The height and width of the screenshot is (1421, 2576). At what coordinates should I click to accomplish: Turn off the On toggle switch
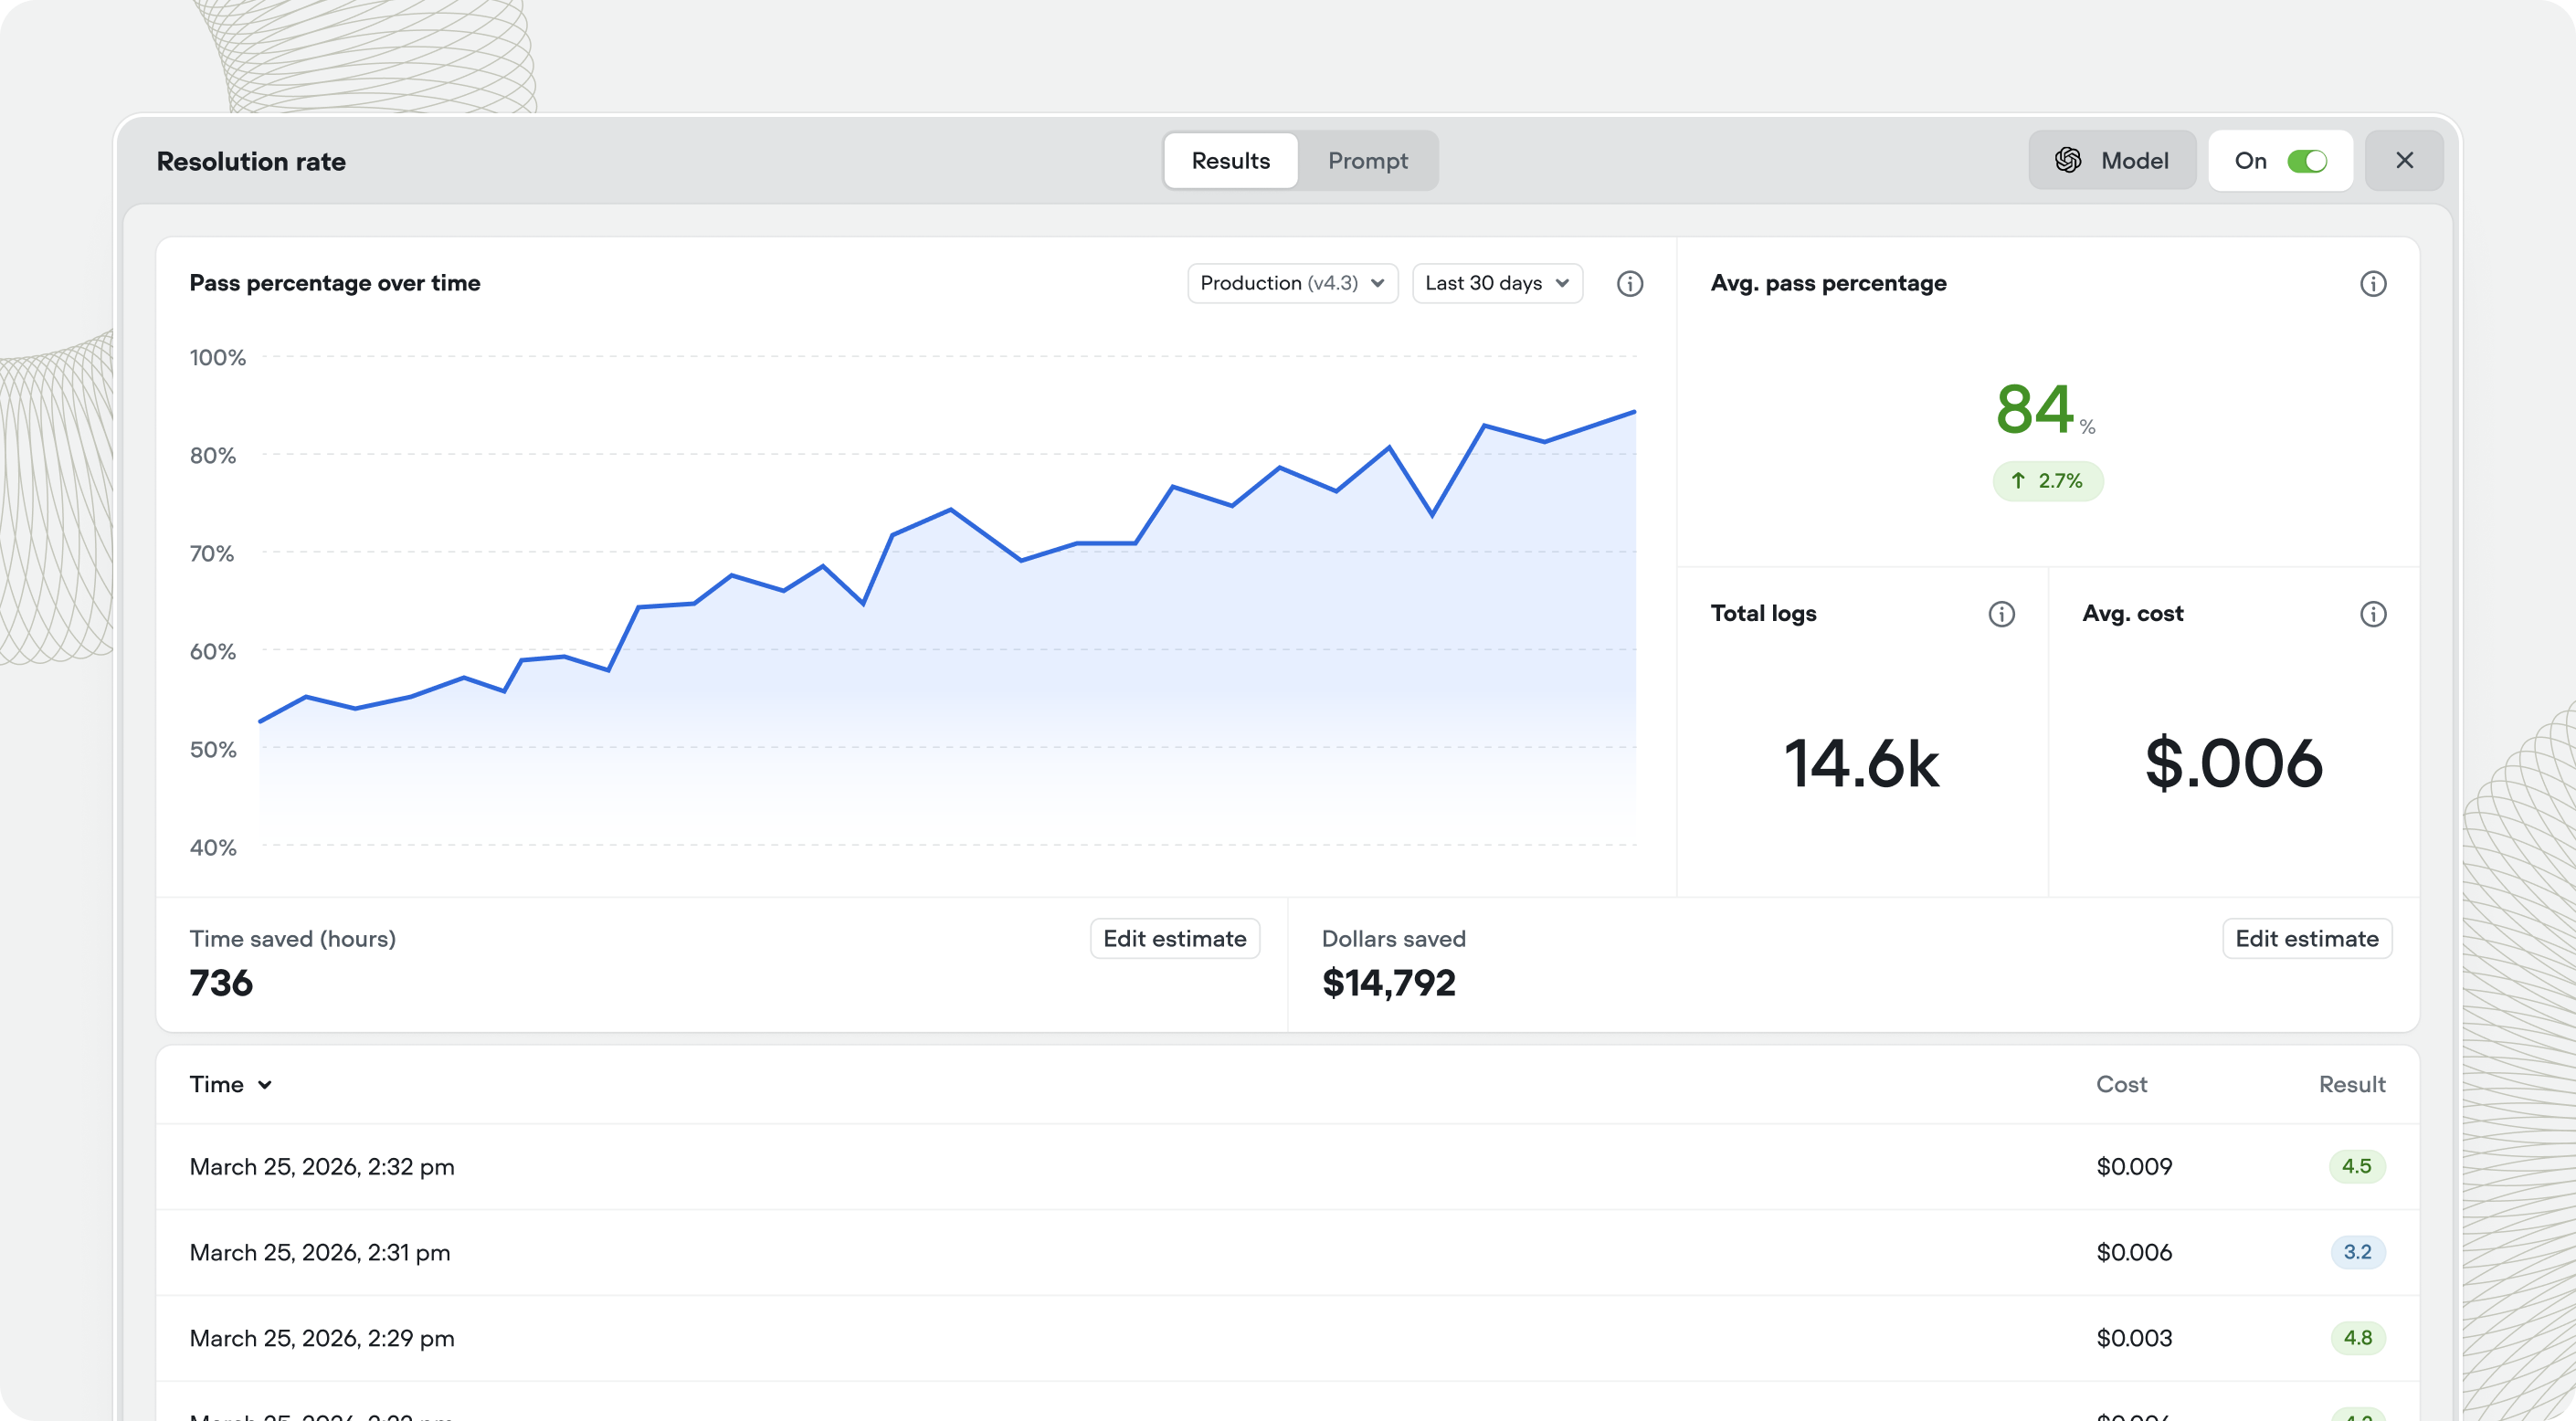(x=2307, y=161)
